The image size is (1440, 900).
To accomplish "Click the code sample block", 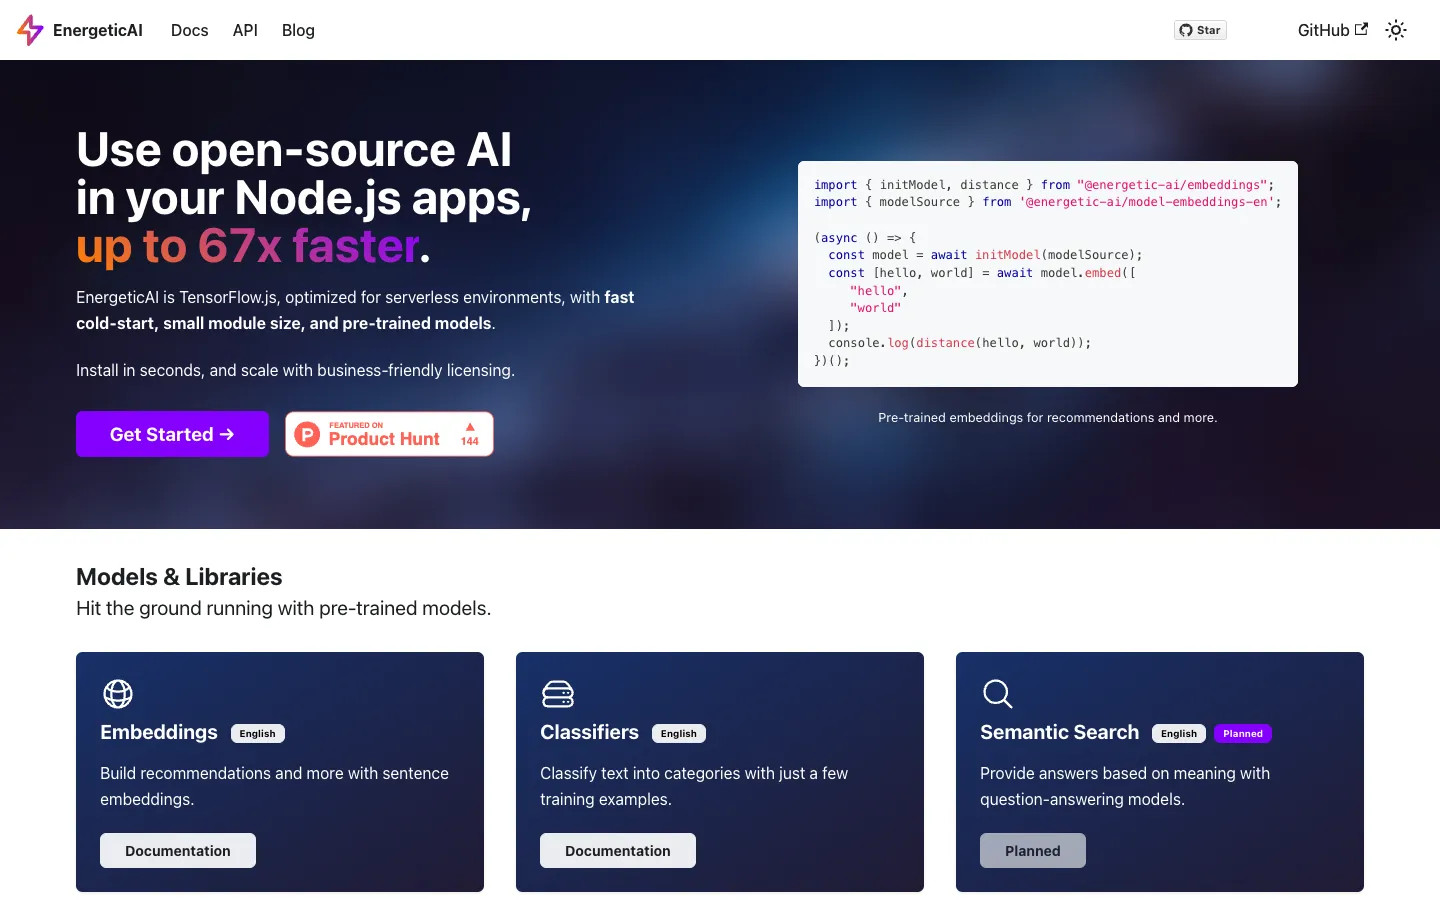I will point(1048,274).
